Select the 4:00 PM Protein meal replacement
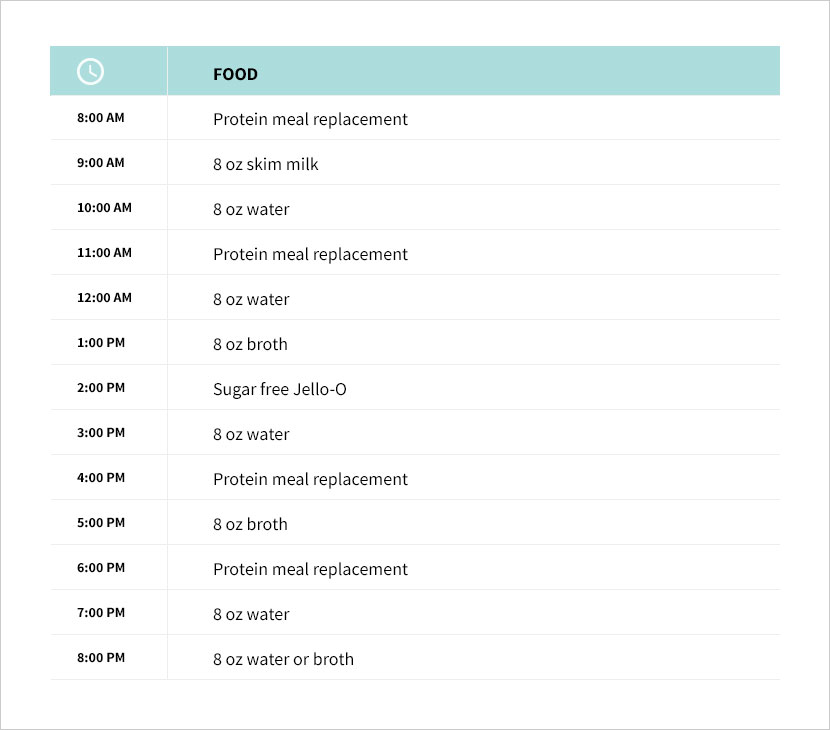Screen dimensions: 830x730 (x=310, y=479)
